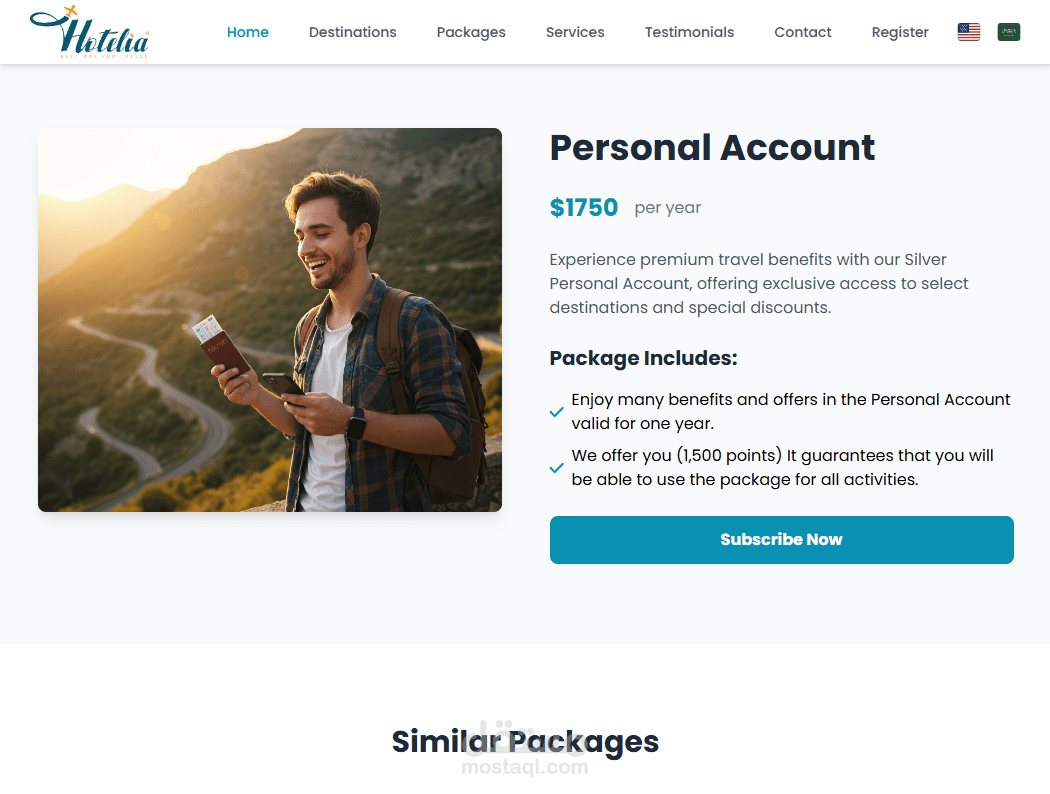Click the Hotelia logo

coord(90,32)
